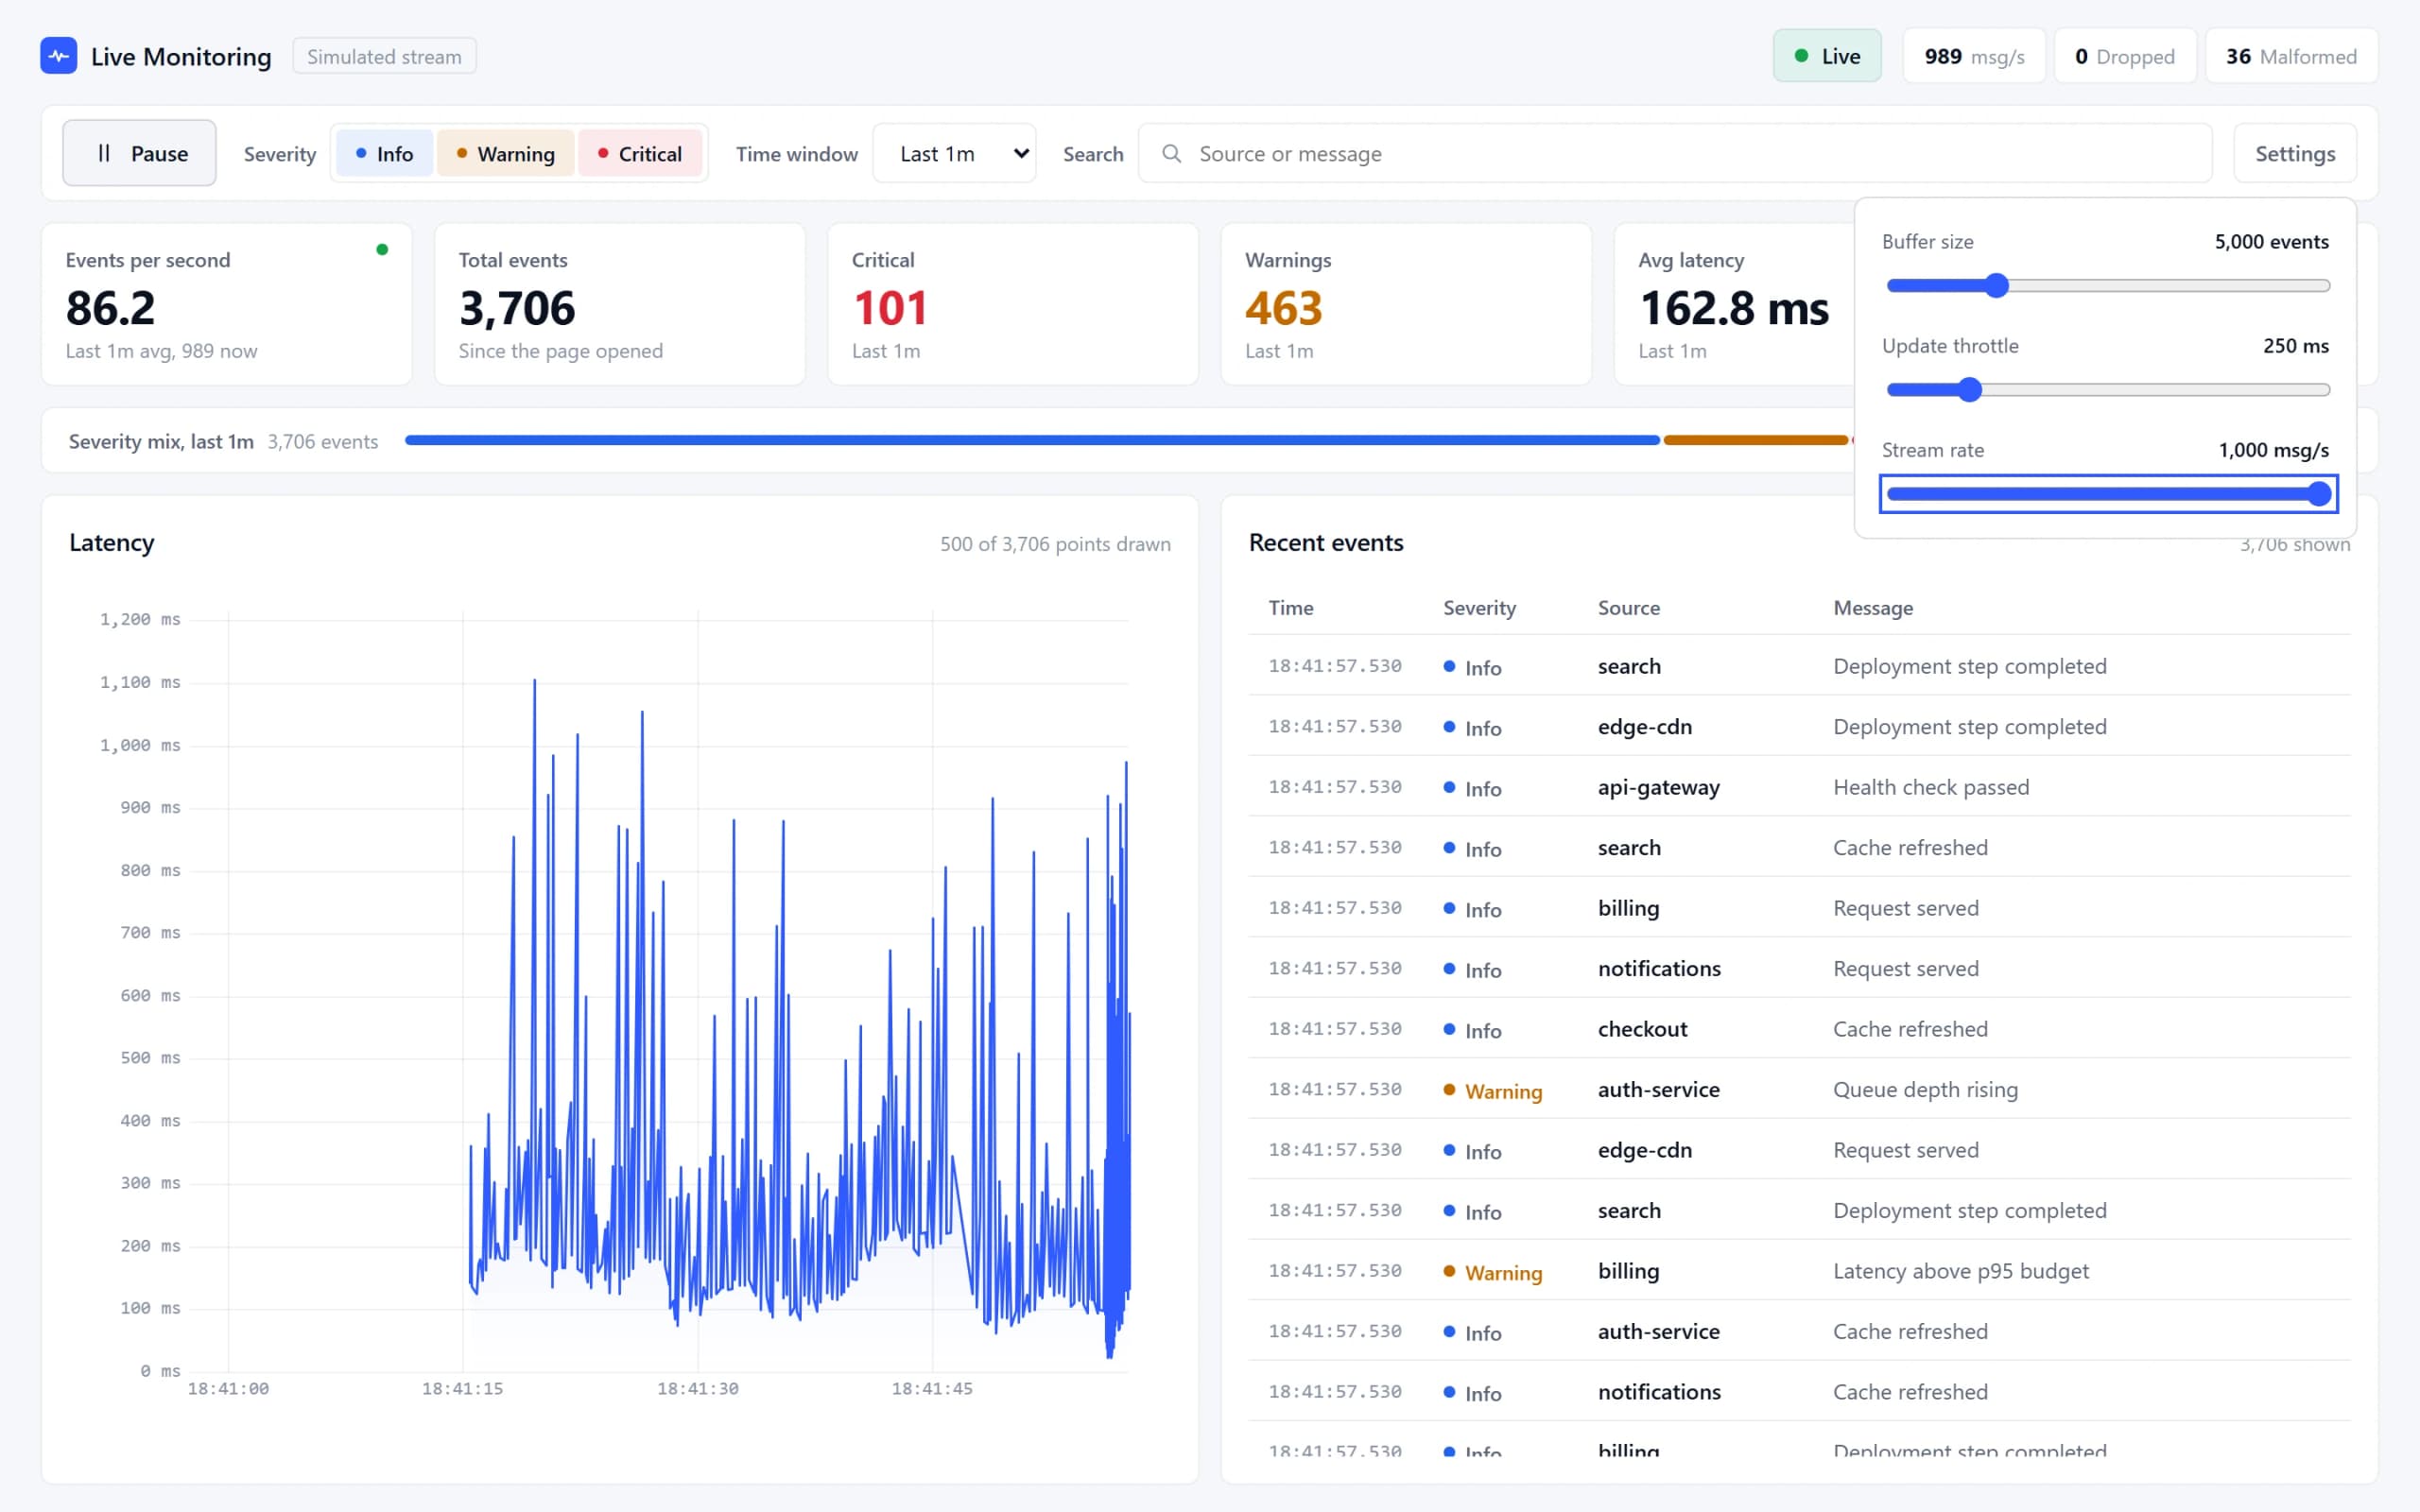
Task: Click the Latency chart title
Action: tap(112, 543)
